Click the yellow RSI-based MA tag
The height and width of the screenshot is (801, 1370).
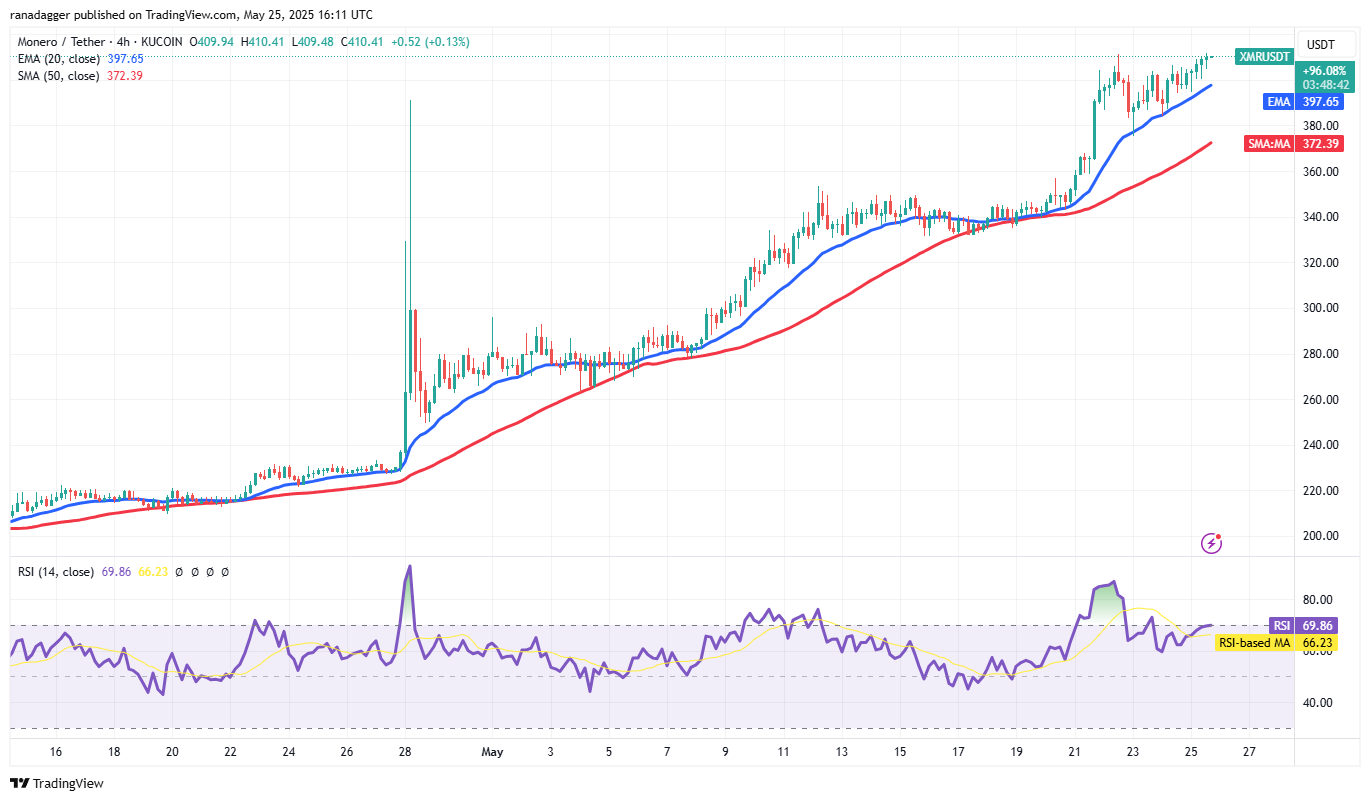click(1253, 643)
